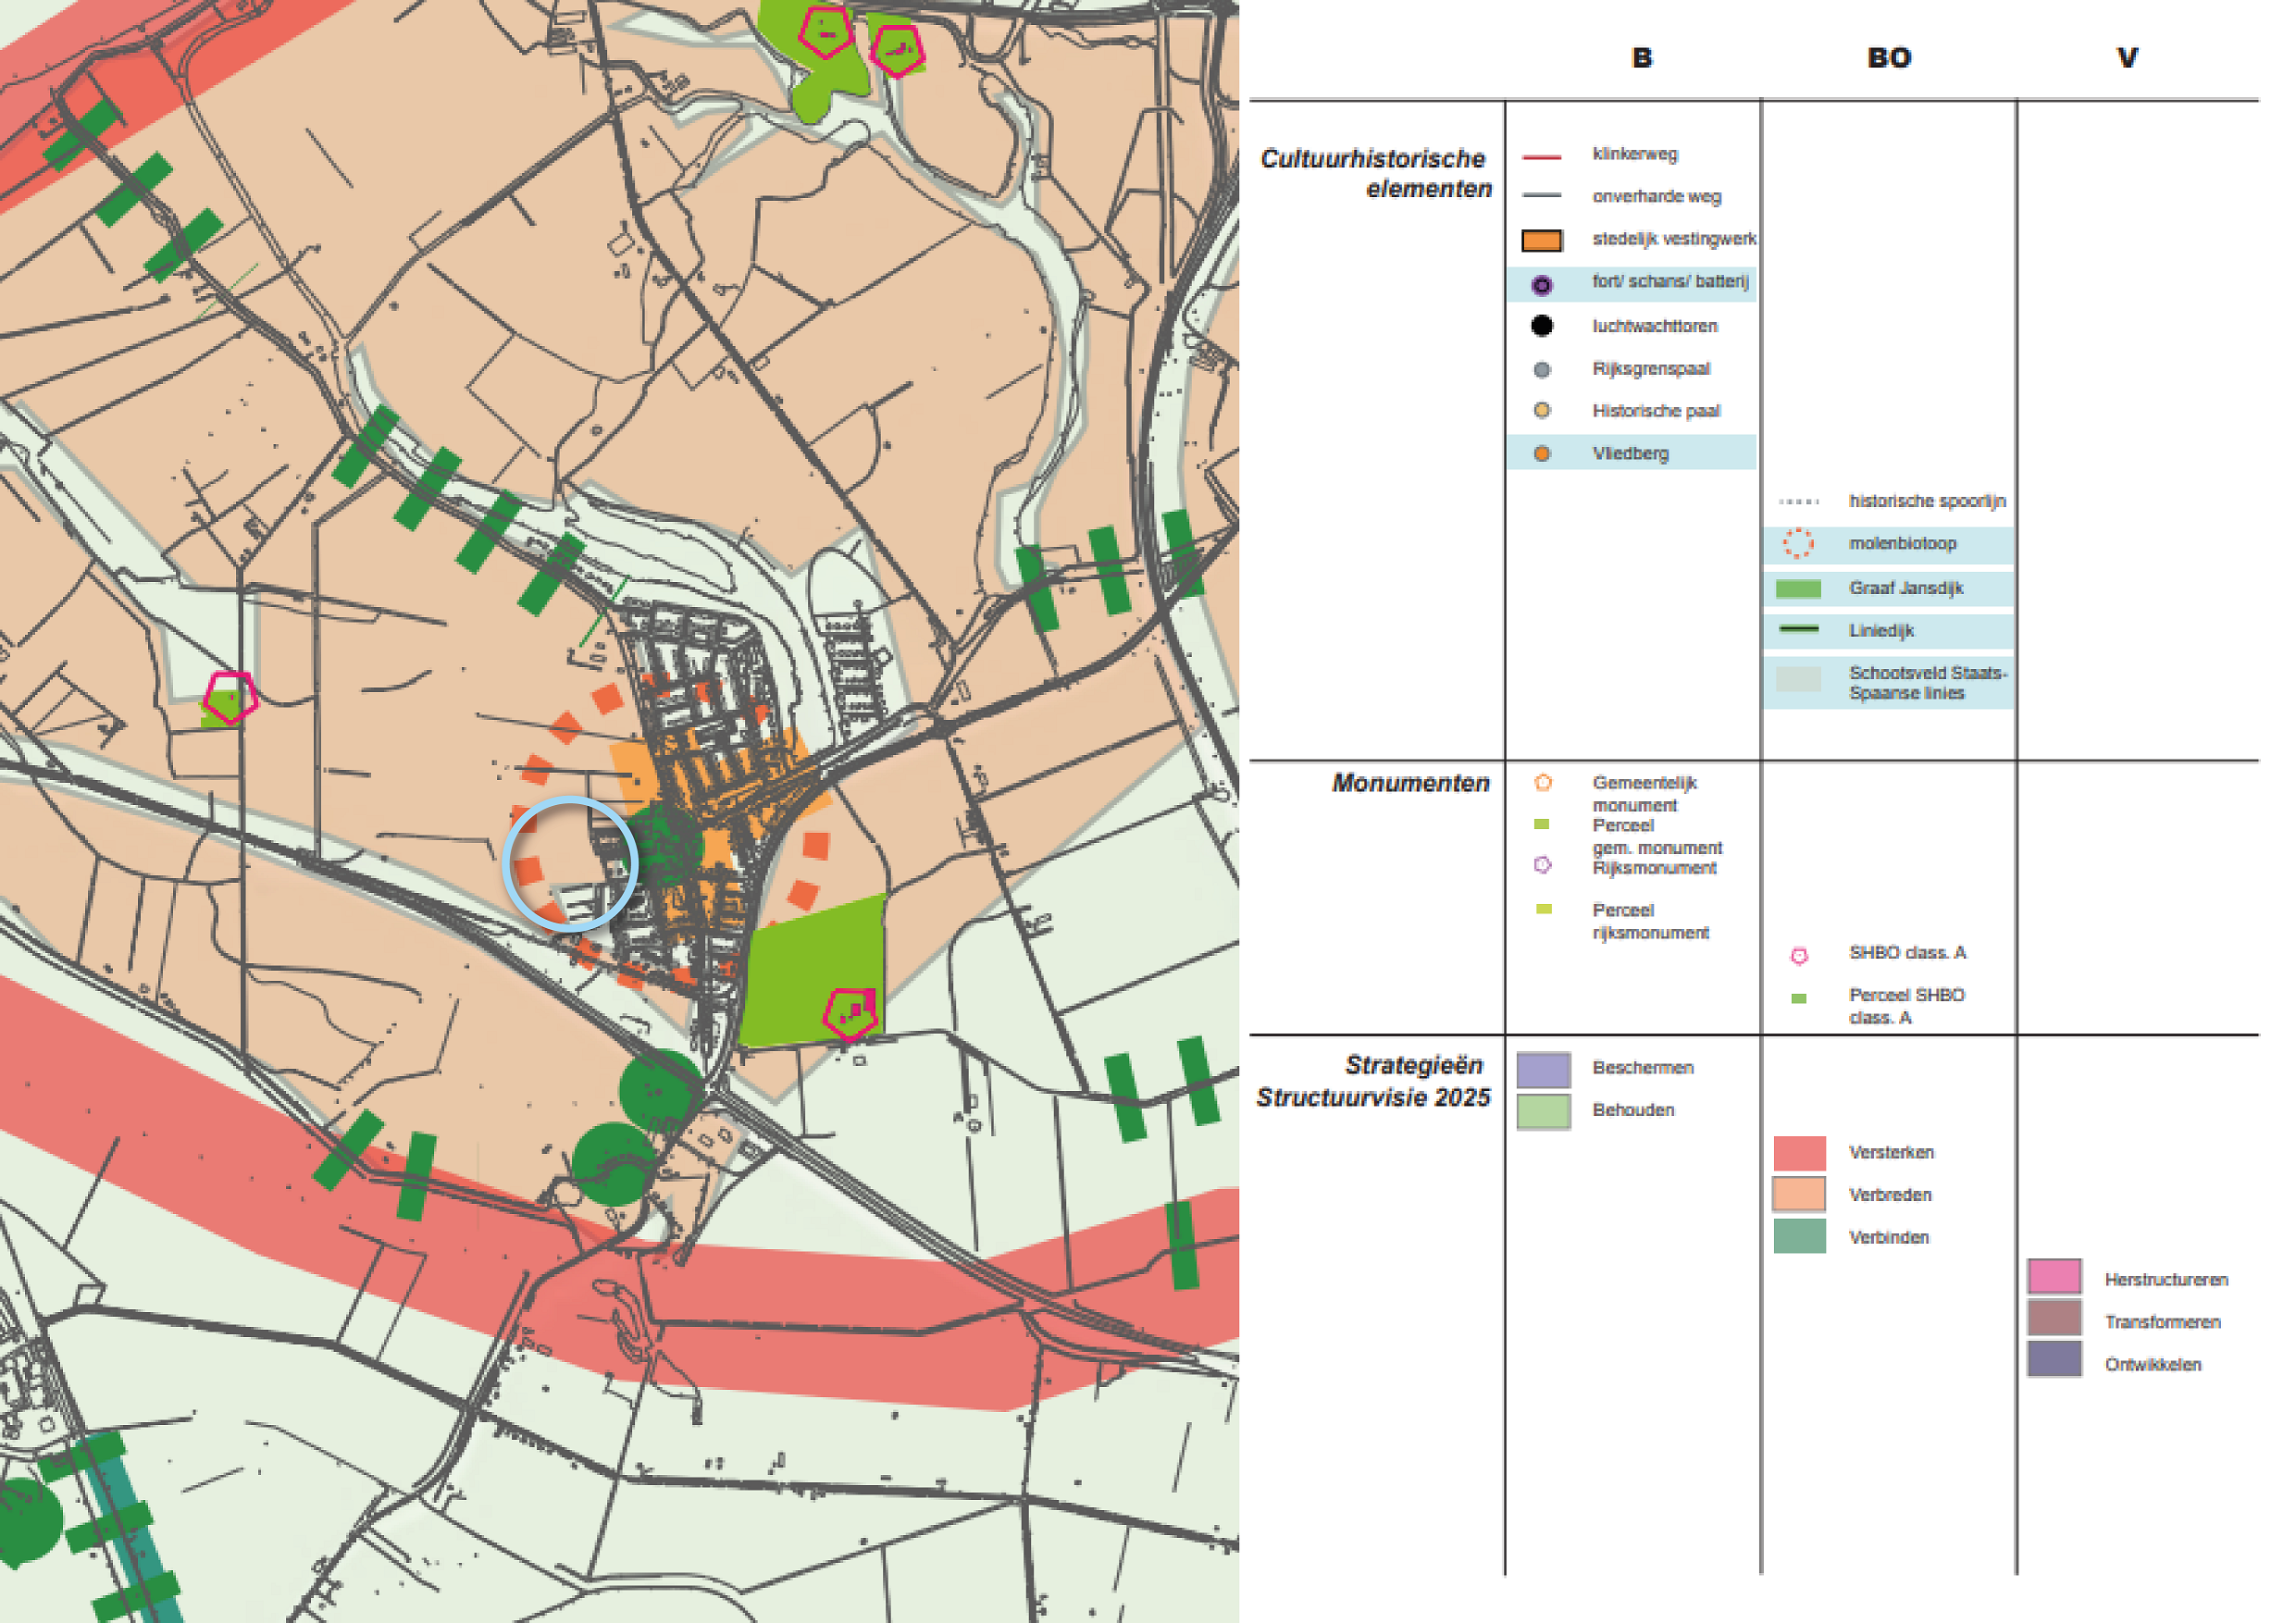Click the Perceel SHBO class. A square
This screenshot has height=1623, width=2296.
tap(1798, 998)
